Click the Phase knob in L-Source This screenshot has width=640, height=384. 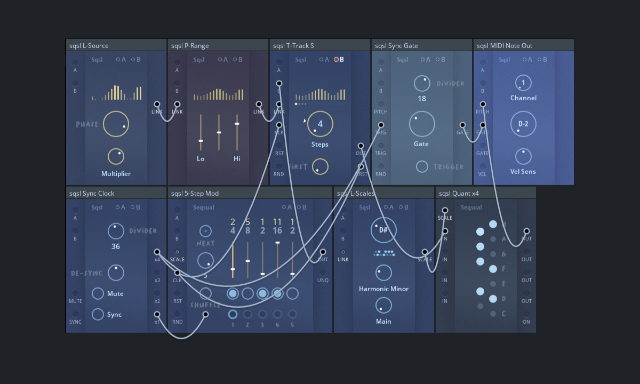[x=116, y=124]
